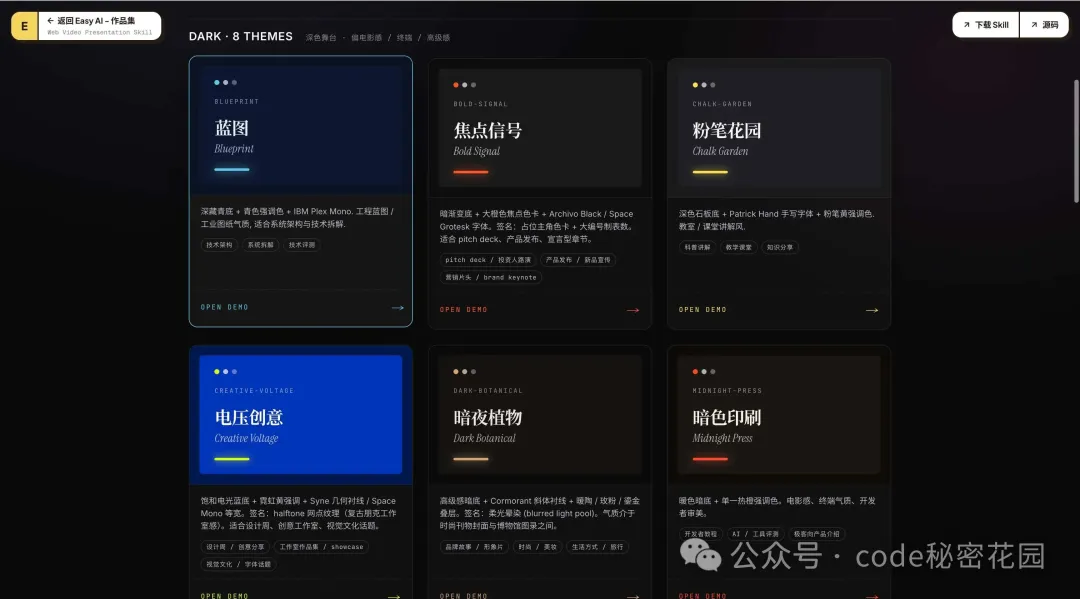Click the 科普讲解 tag

[697, 247]
